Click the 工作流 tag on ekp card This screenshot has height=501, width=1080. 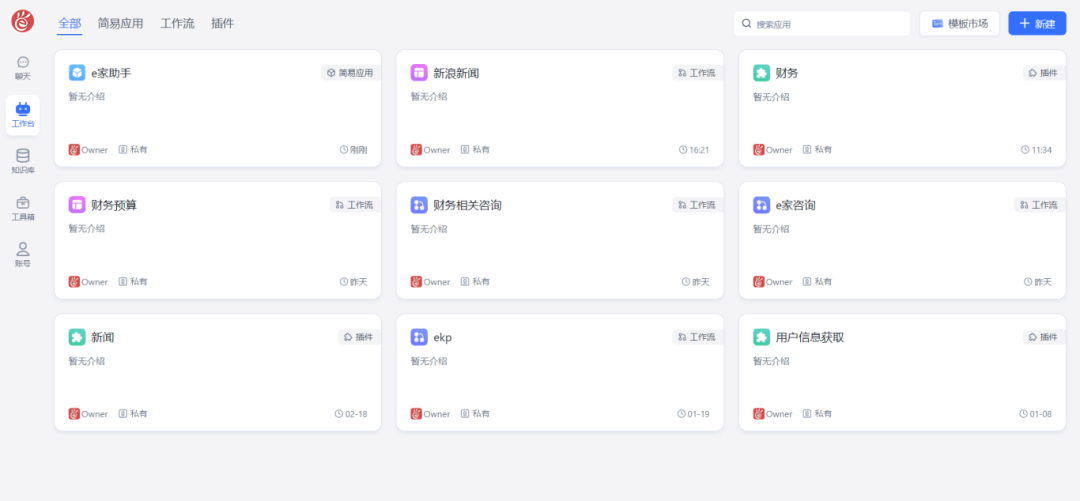point(698,337)
